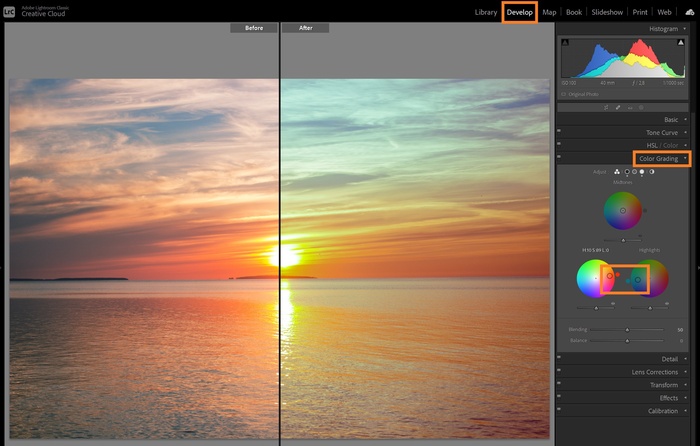
Task: Click the Shadows luminance slider
Action: pyautogui.click(x=596, y=308)
